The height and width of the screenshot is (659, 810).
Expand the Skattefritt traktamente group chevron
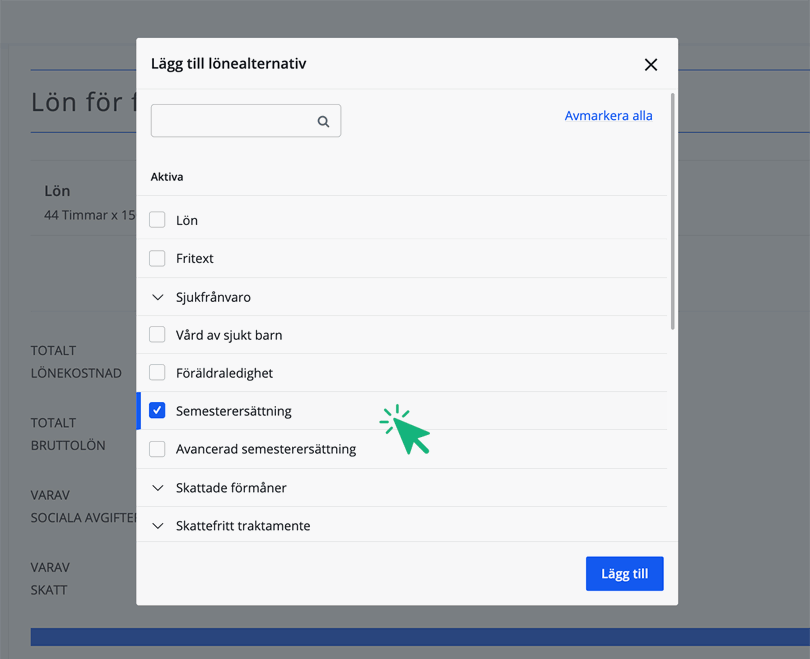[x=158, y=526]
